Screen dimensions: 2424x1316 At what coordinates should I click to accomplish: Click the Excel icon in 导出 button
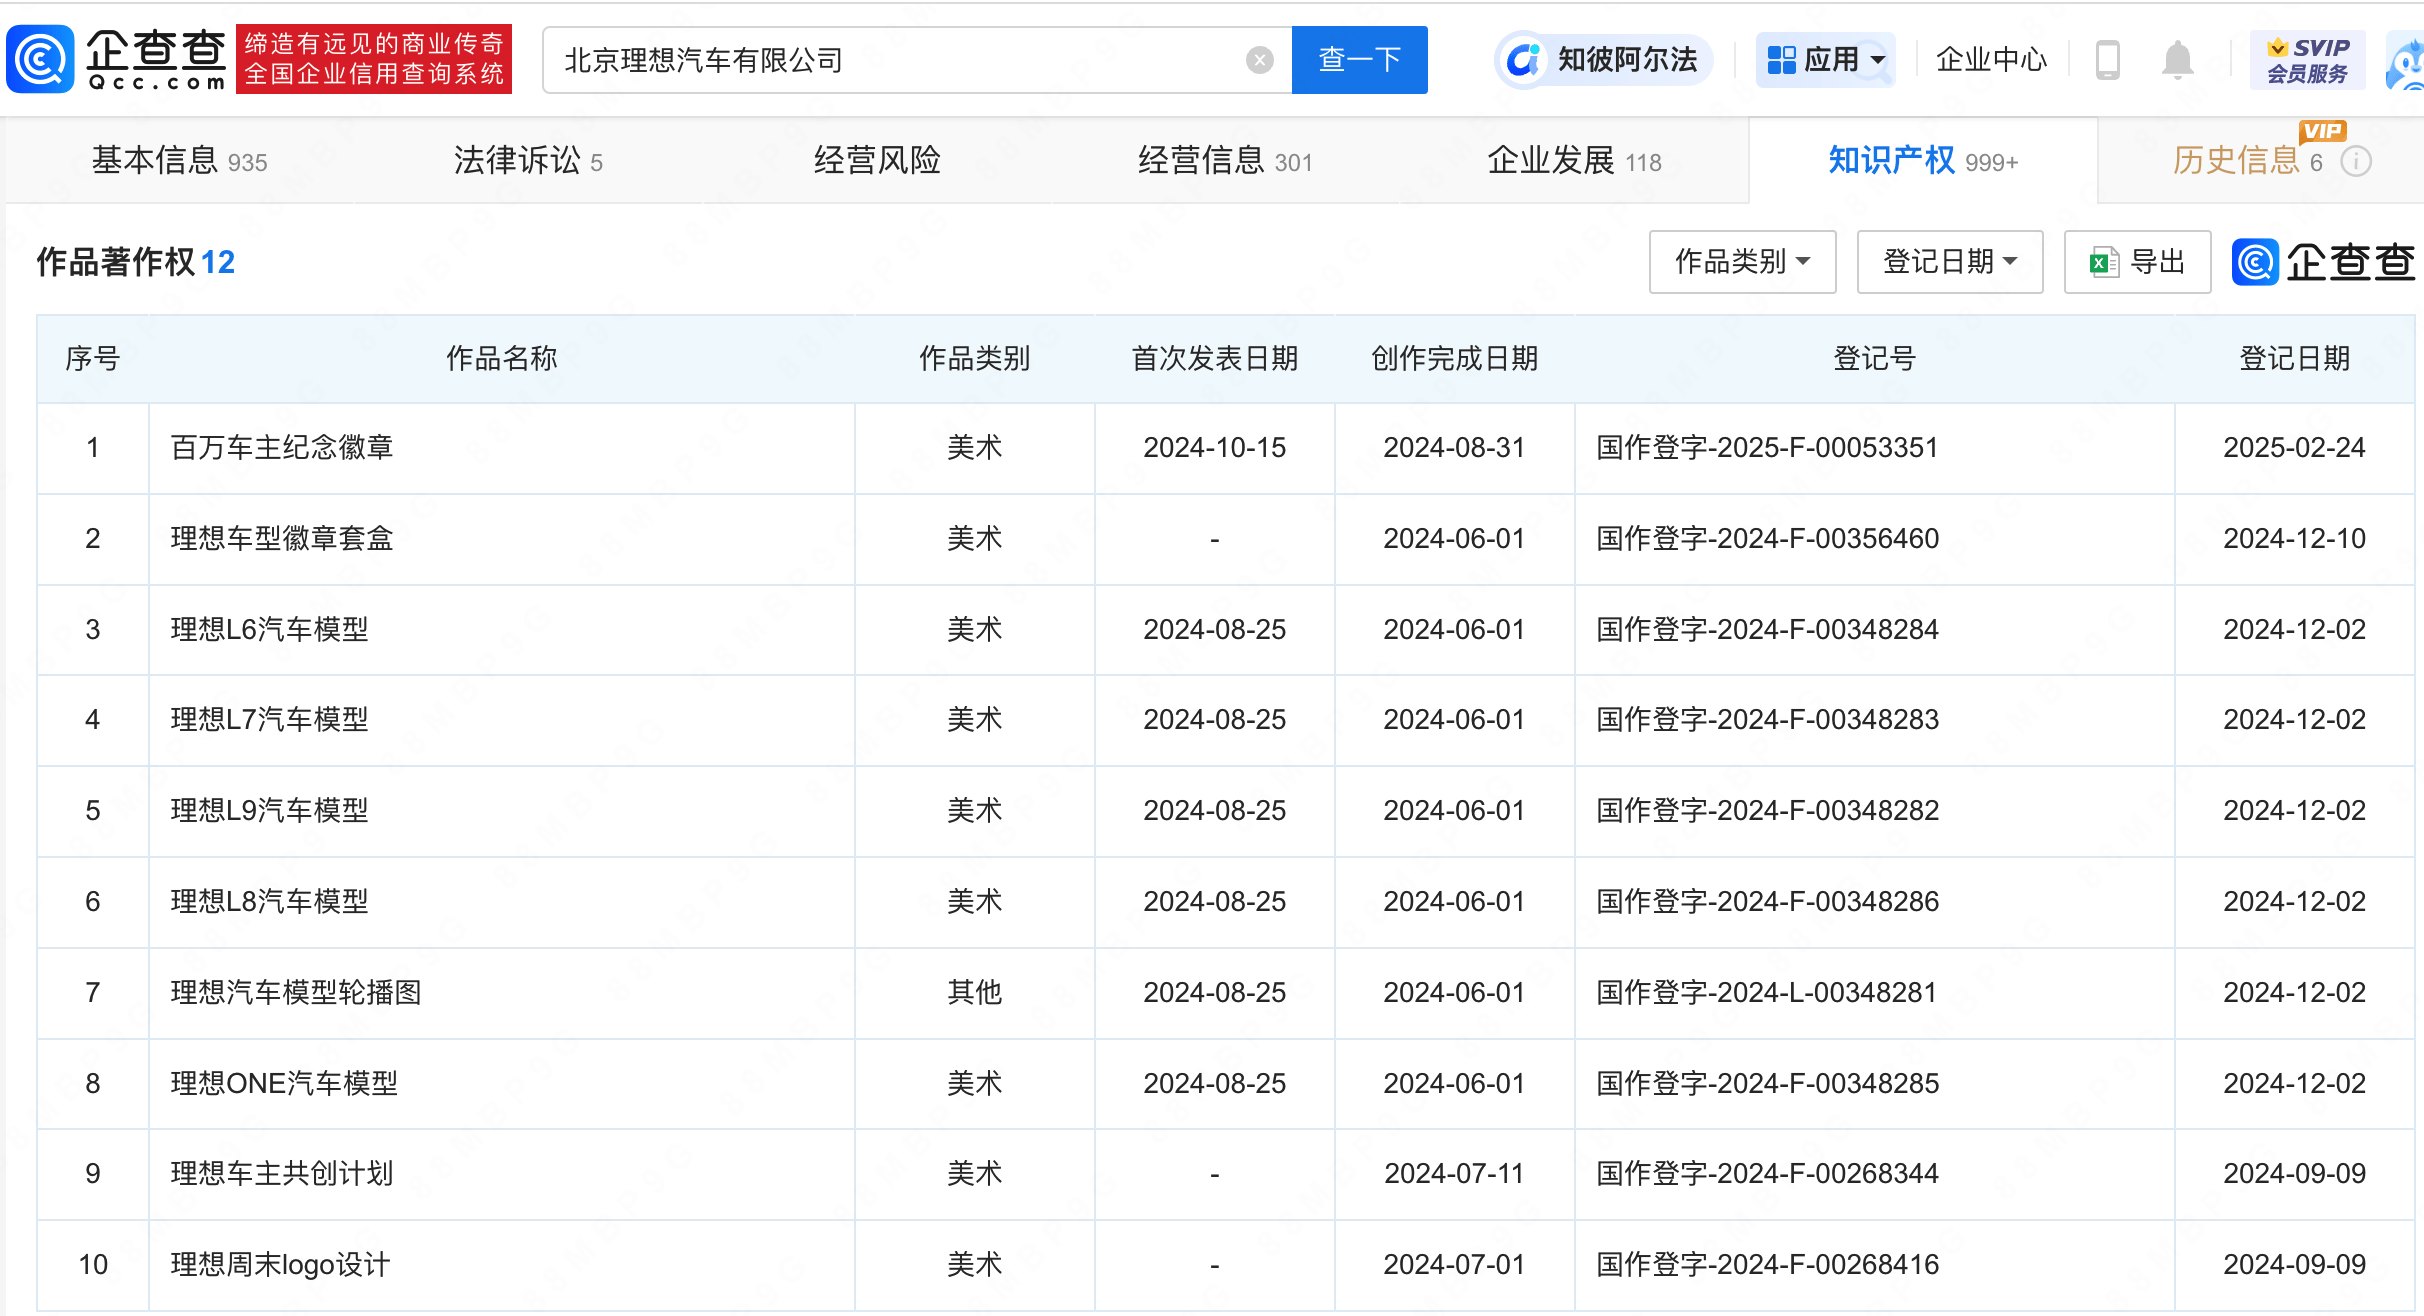pyautogui.click(x=2103, y=262)
